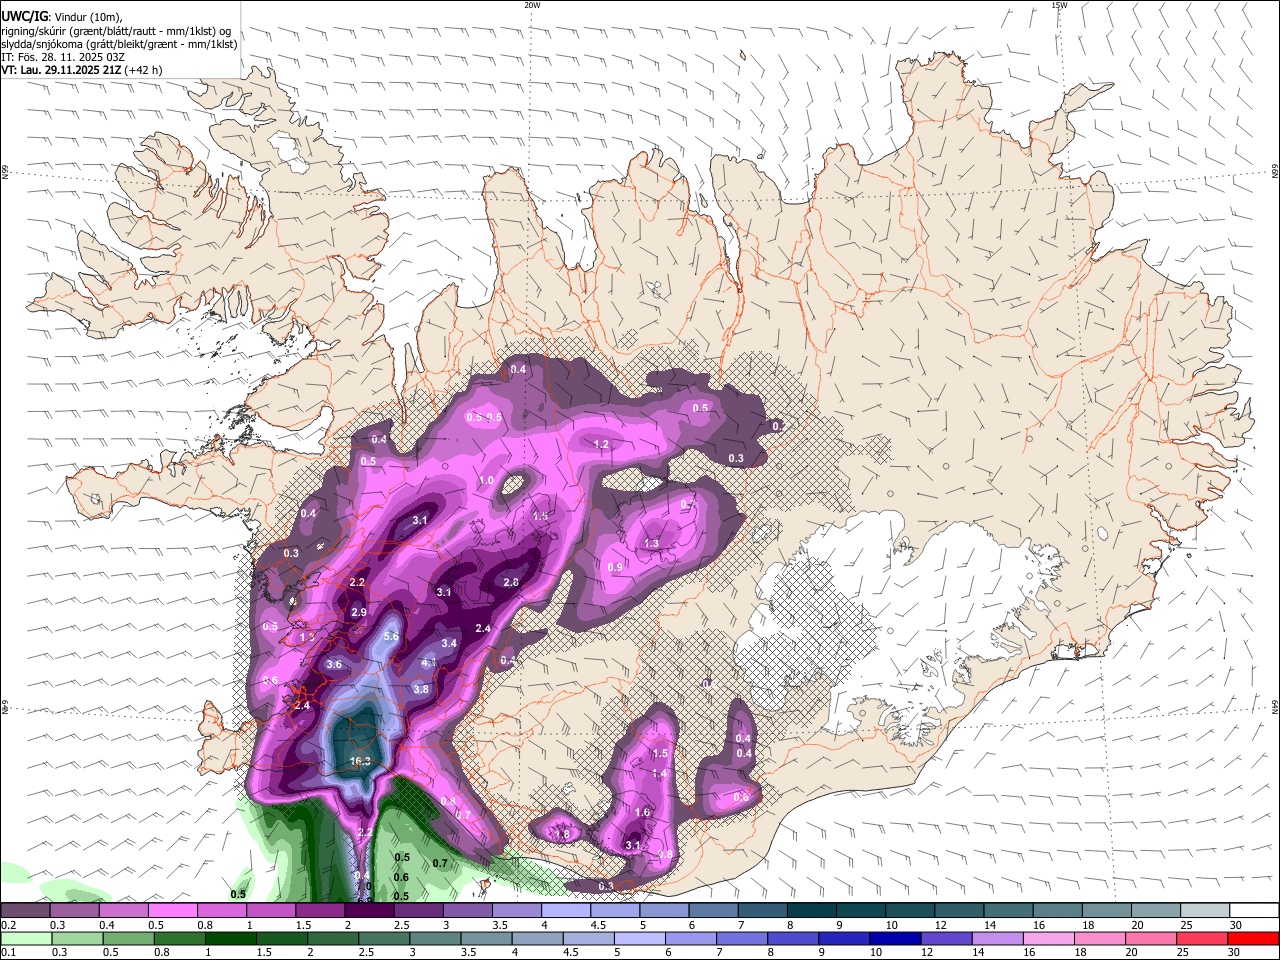Viewport: 1280px width, 960px height.
Task: Click the slydda/snjókoma legend description line
Action: 119,44
